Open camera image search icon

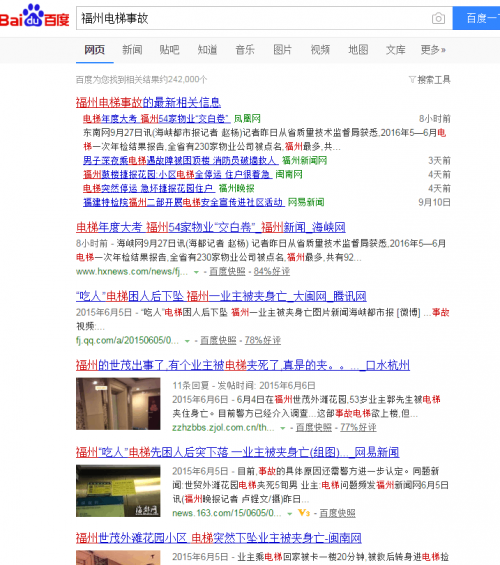click(438, 18)
